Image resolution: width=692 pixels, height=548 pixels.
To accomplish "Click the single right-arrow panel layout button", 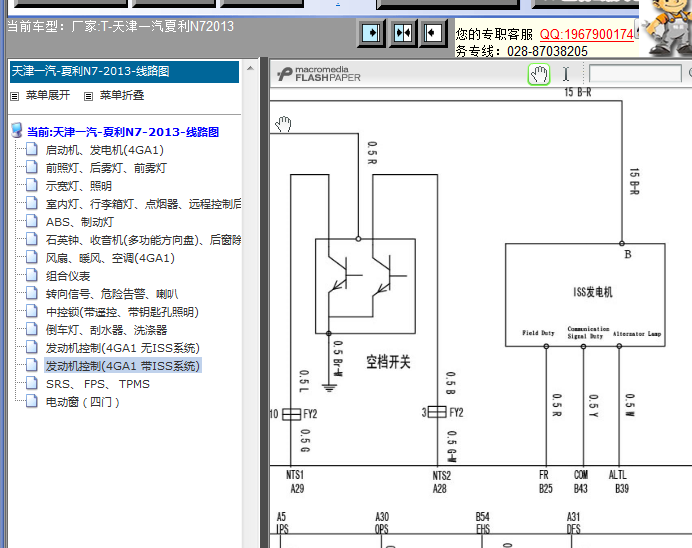I will pyautogui.click(x=371, y=33).
